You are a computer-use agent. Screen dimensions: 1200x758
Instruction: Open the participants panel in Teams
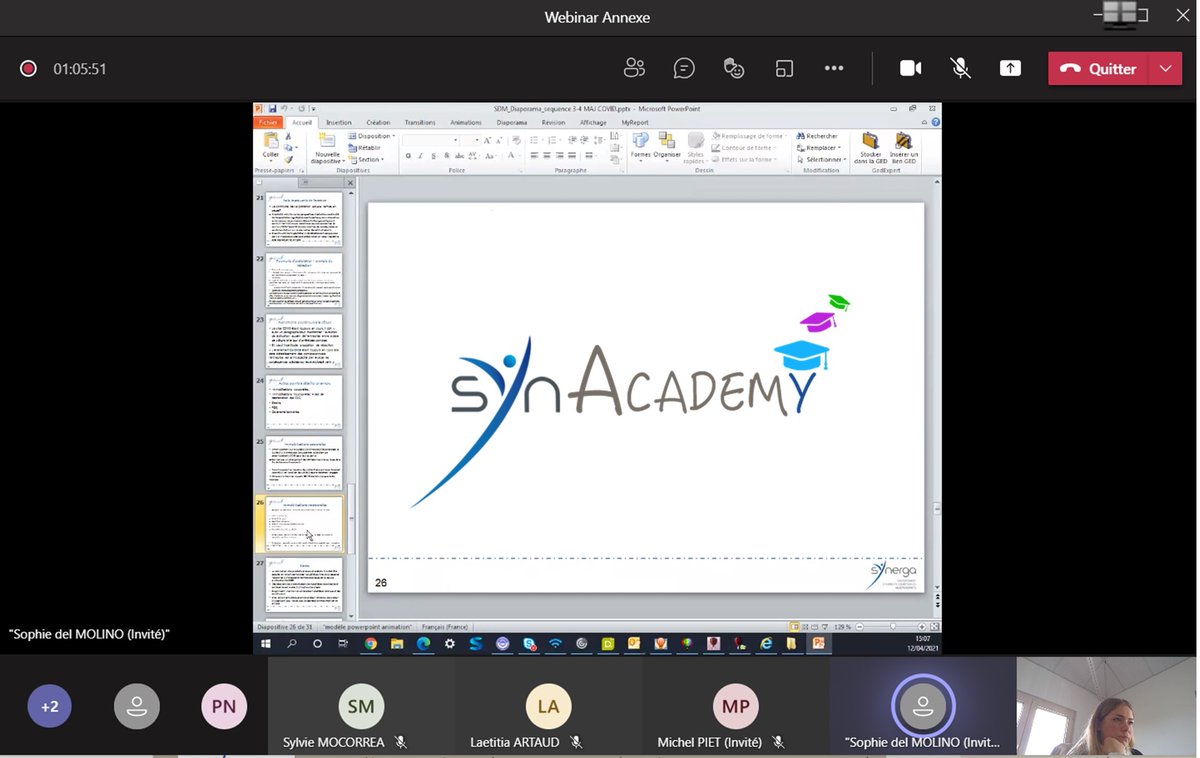tap(634, 68)
